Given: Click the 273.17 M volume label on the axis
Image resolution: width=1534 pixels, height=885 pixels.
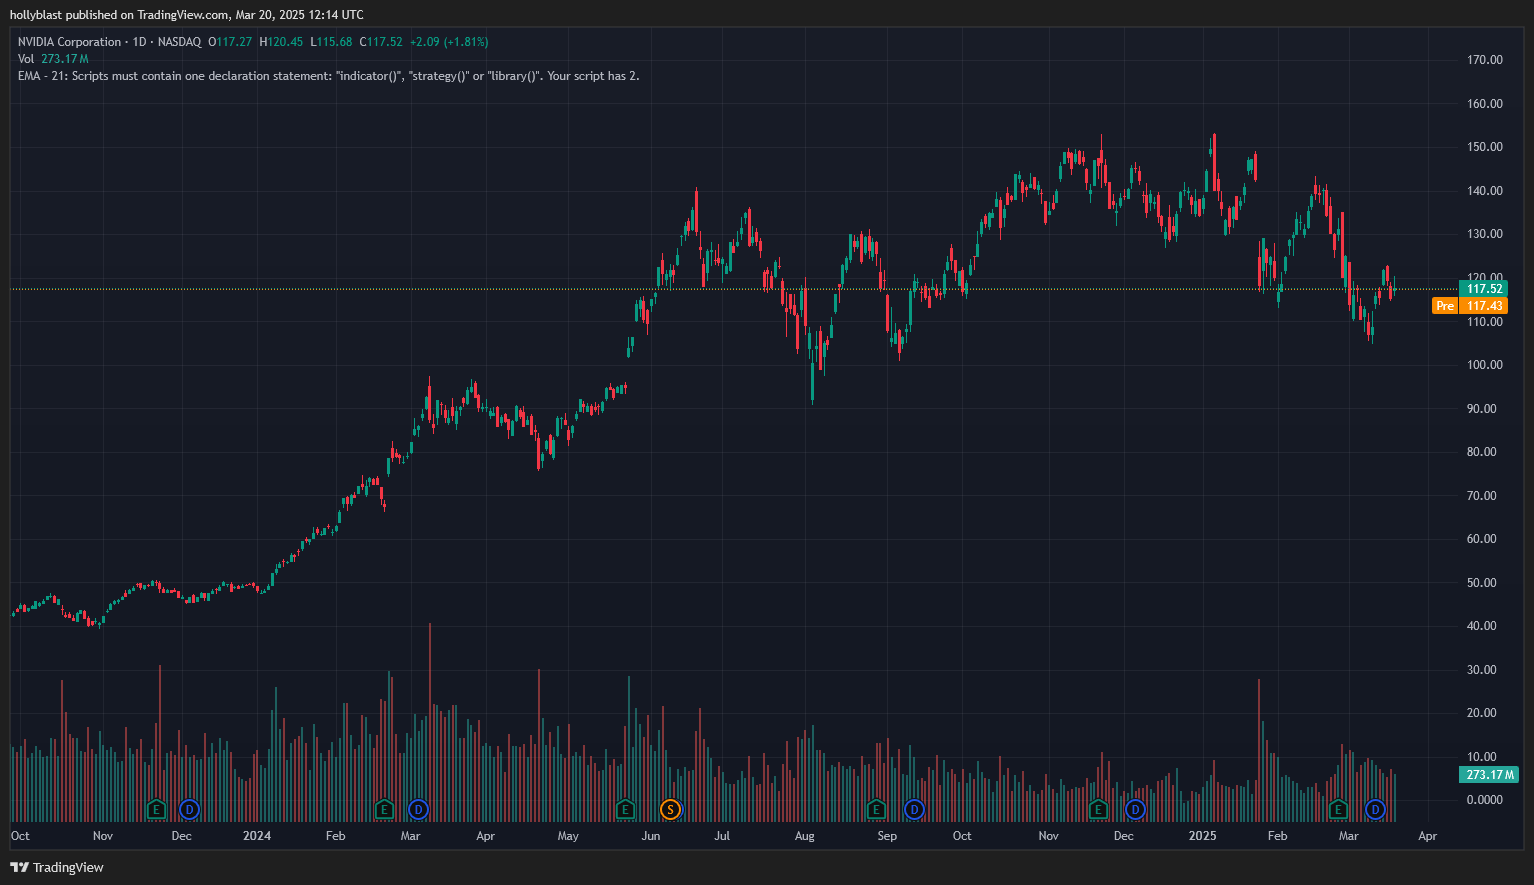Looking at the screenshot, I should (1489, 775).
